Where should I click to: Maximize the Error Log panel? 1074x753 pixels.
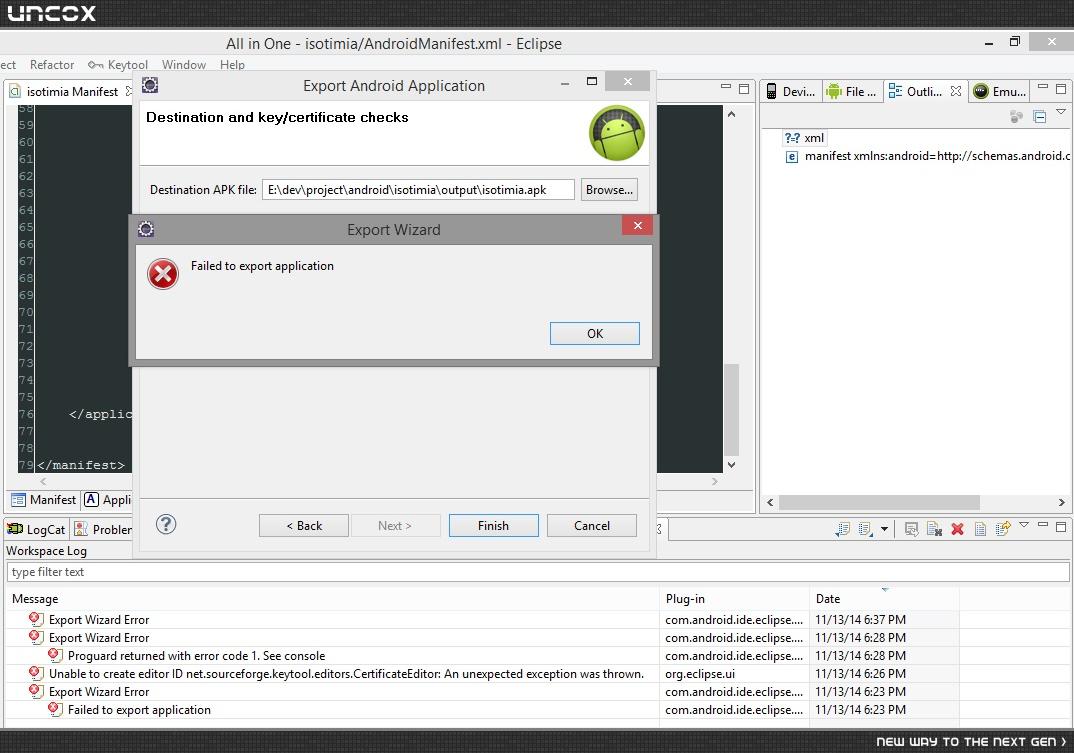click(1061, 527)
